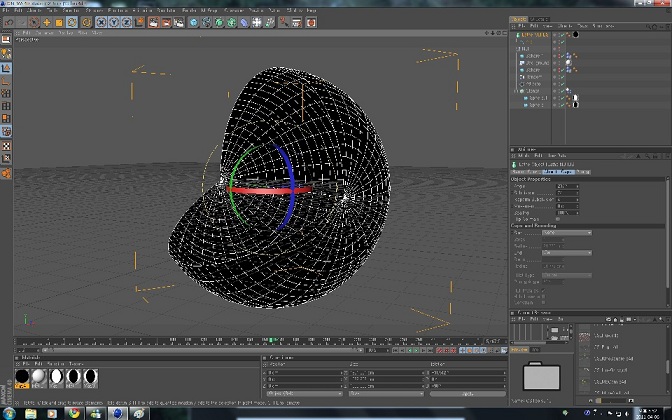Click the layout icon atop the left palette

coord(6,40)
